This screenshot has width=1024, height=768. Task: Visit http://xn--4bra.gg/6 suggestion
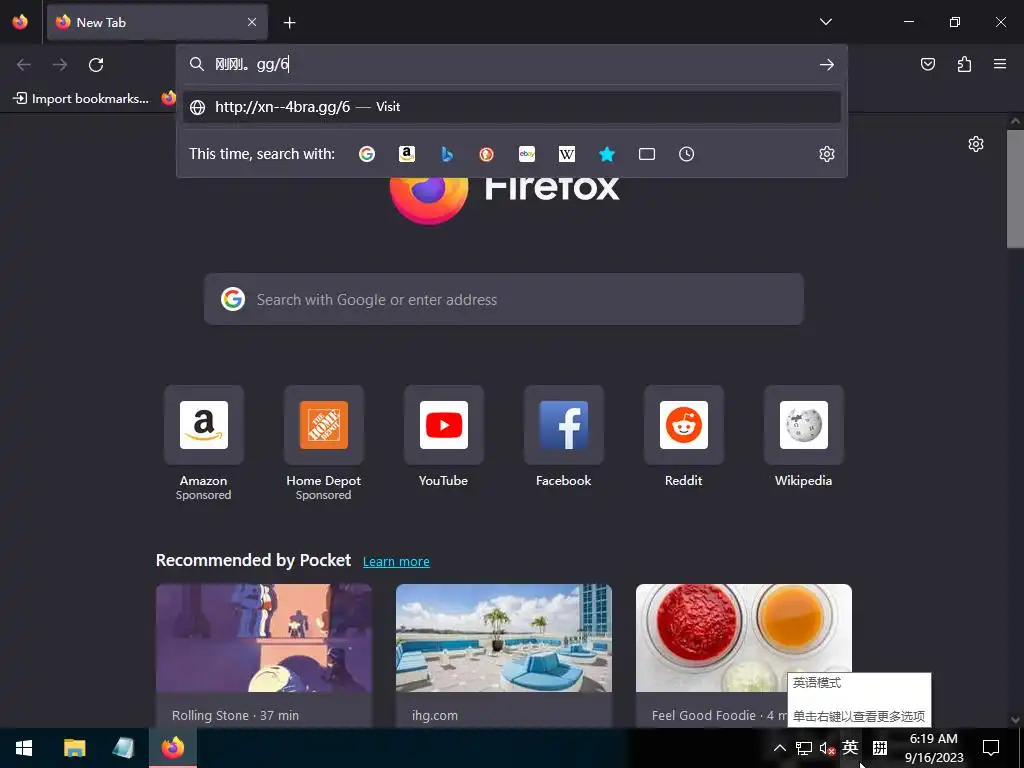511,107
